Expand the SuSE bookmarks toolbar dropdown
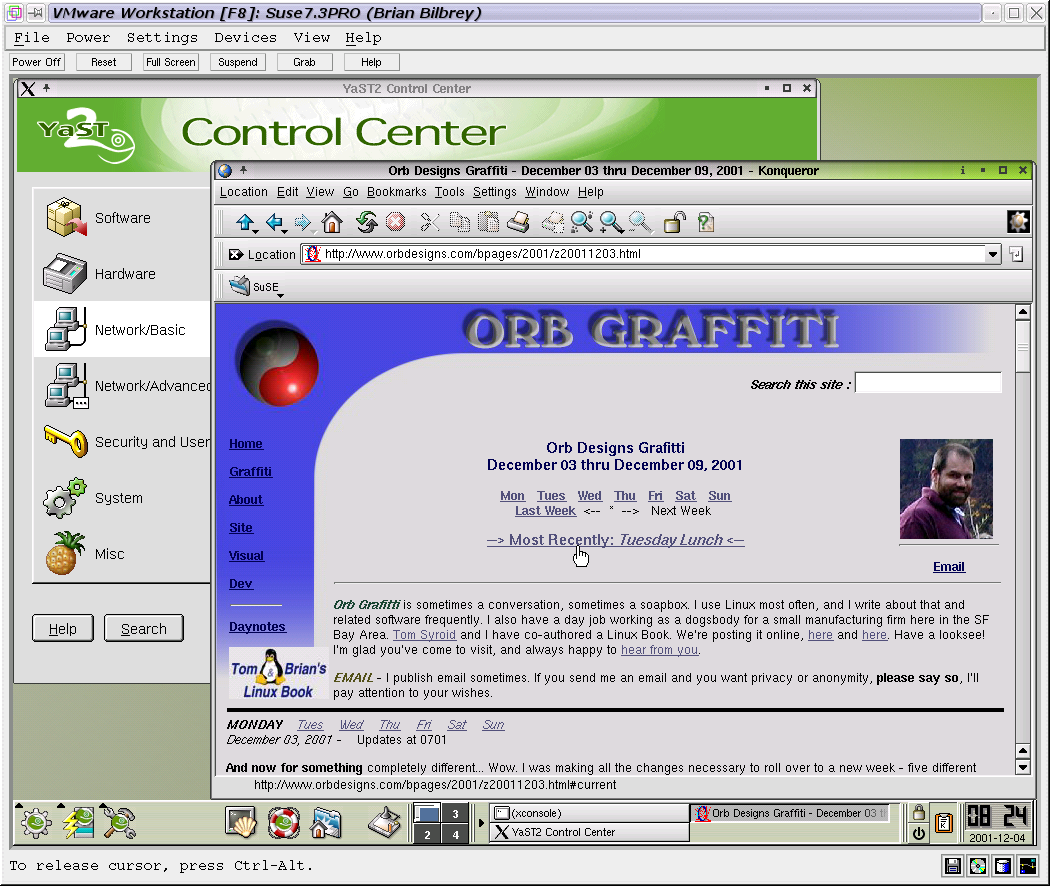Screen dimensions: 1050x886 click(x=281, y=295)
